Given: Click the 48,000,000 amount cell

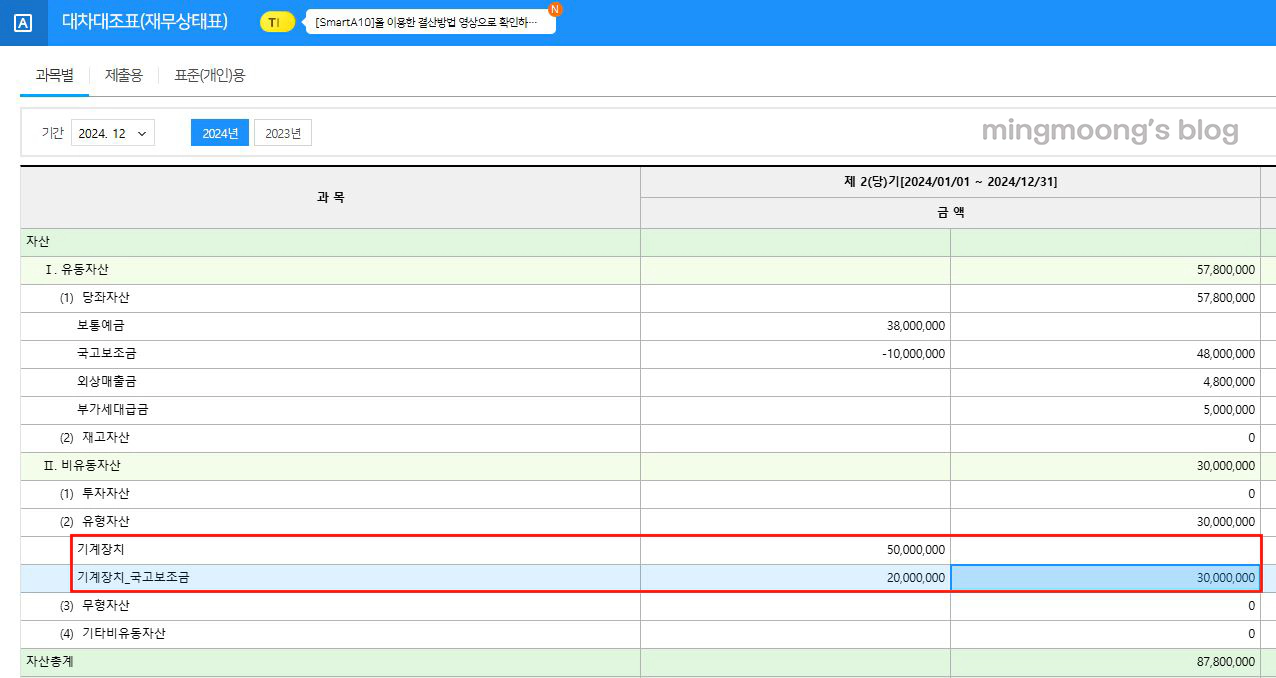Looking at the screenshot, I should [1105, 354].
